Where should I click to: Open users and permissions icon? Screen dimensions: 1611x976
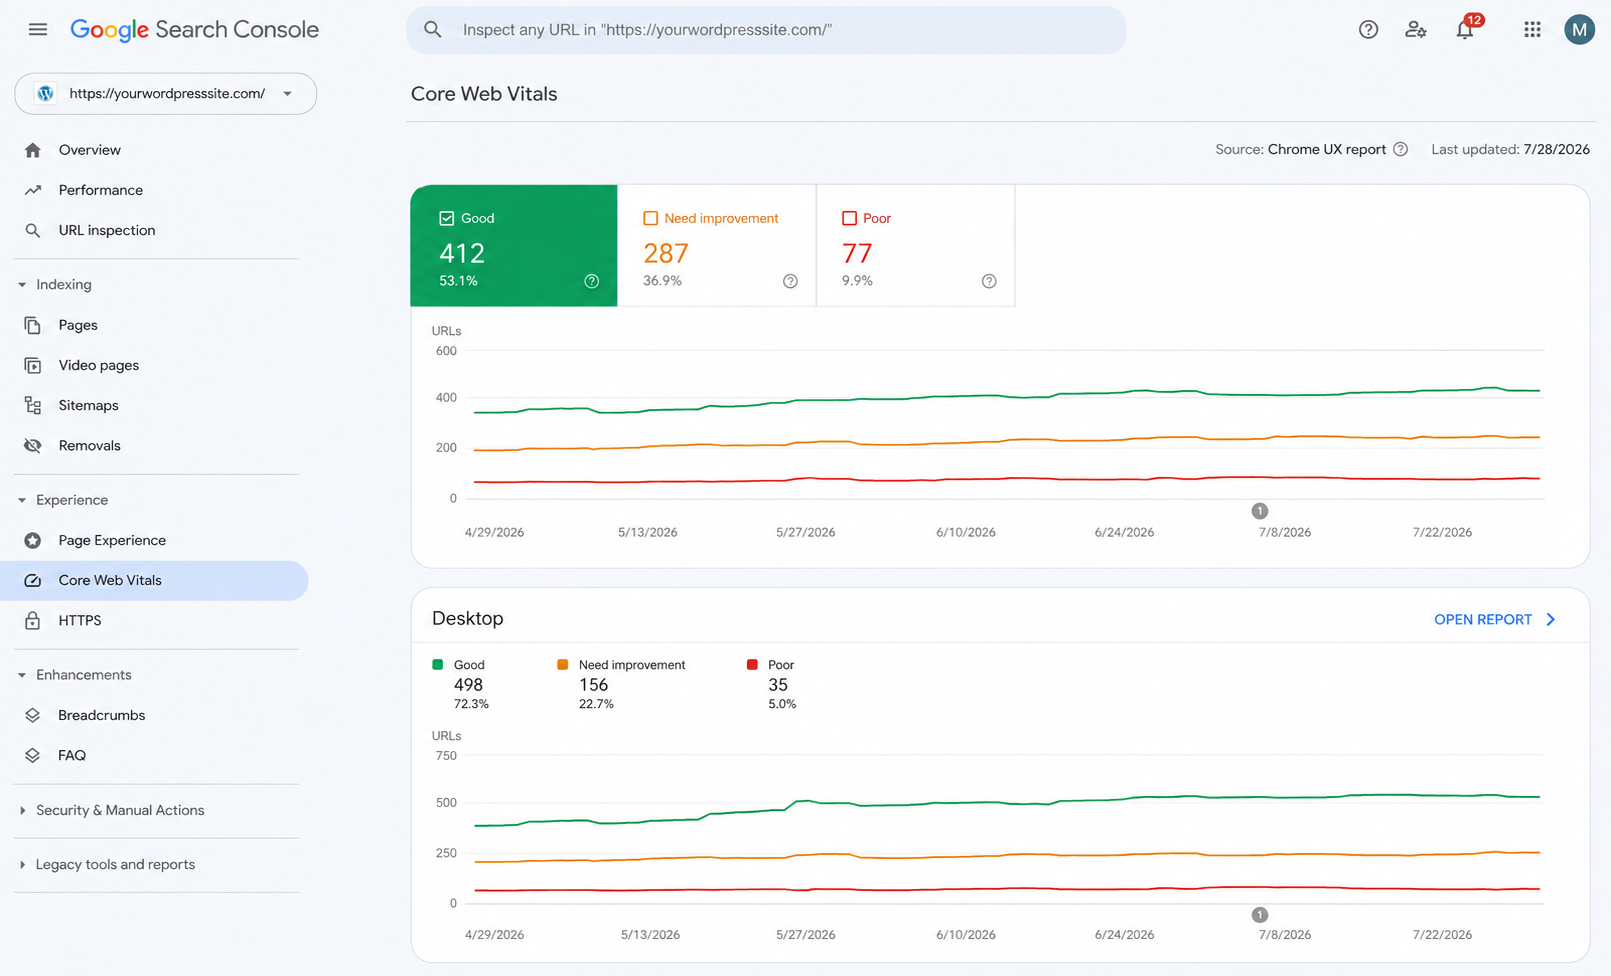(1415, 30)
